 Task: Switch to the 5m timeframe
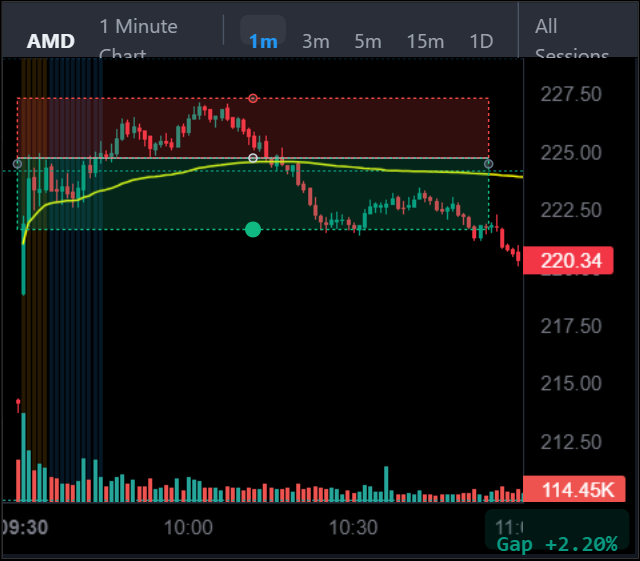[x=368, y=41]
